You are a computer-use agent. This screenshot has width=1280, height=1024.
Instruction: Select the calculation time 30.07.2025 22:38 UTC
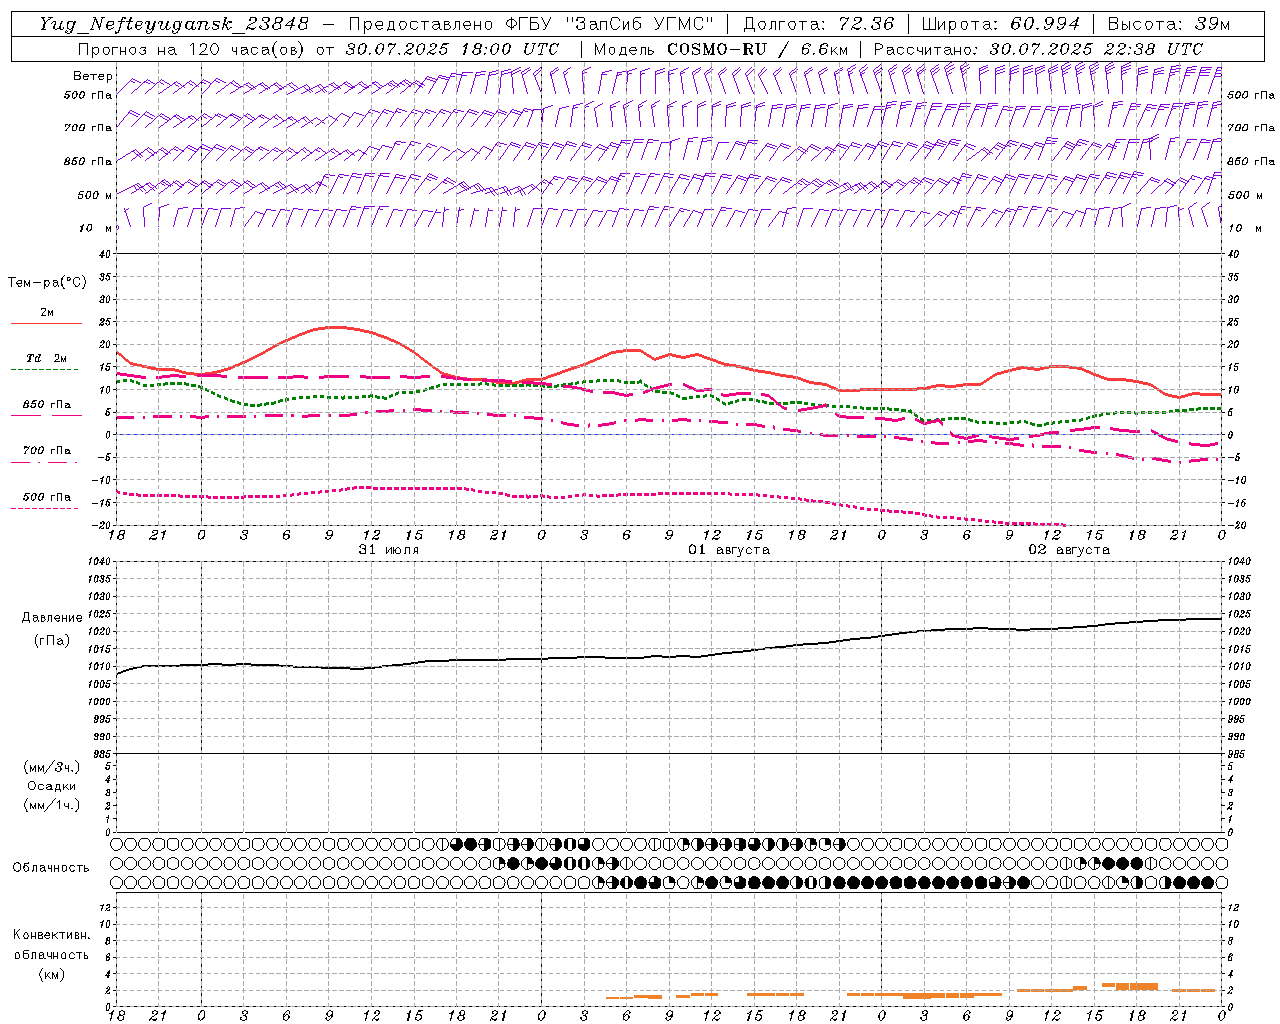click(1096, 49)
